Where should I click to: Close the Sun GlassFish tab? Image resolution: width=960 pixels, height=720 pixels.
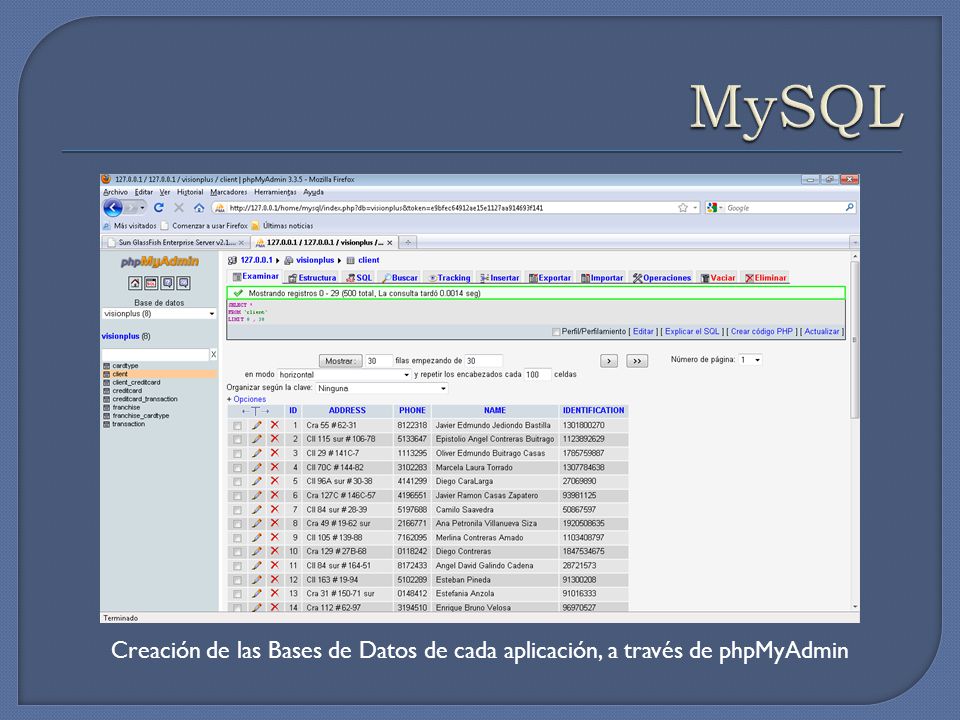point(241,242)
